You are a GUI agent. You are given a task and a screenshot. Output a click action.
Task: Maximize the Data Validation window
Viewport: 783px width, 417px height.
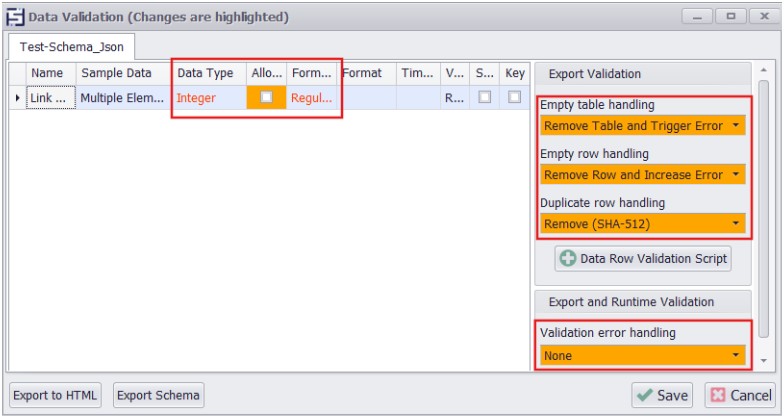pos(729,16)
